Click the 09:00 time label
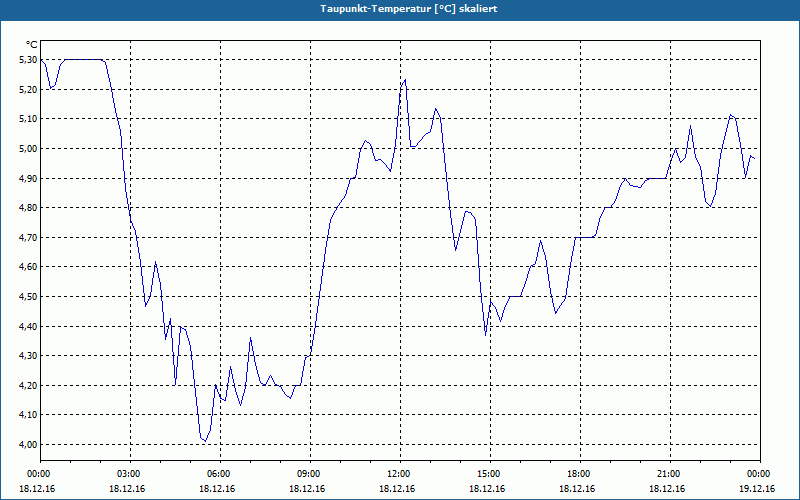 pyautogui.click(x=310, y=474)
